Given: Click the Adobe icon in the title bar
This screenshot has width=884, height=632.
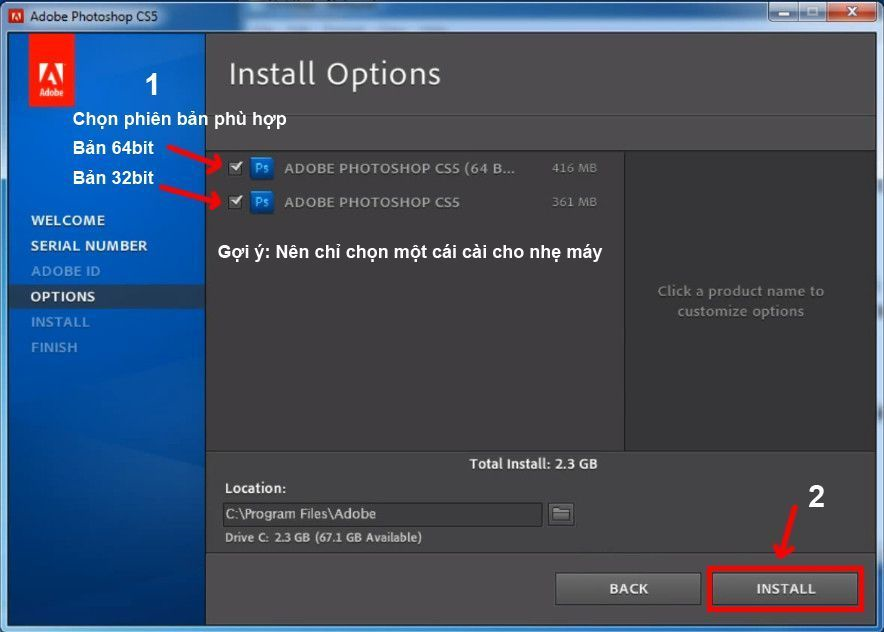Looking at the screenshot, I should (x=16, y=16).
